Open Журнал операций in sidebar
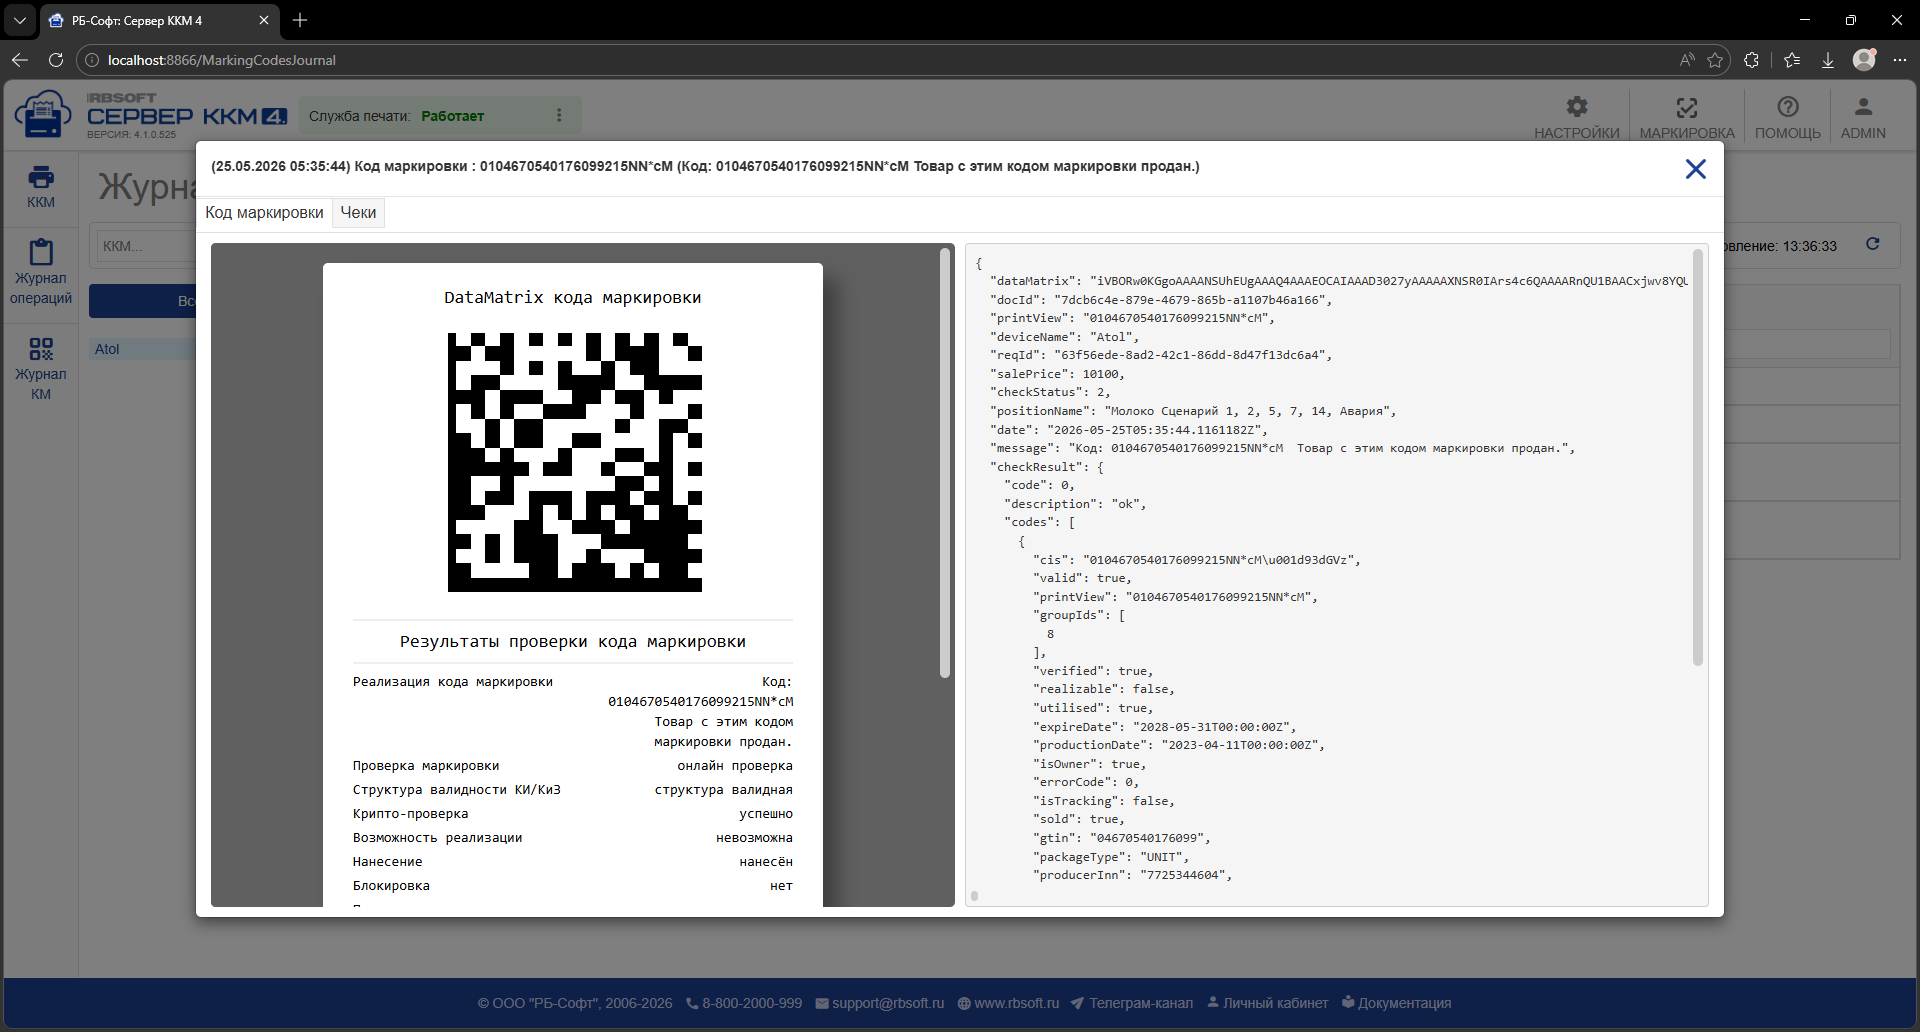This screenshot has height=1032, width=1920. pos(41,272)
